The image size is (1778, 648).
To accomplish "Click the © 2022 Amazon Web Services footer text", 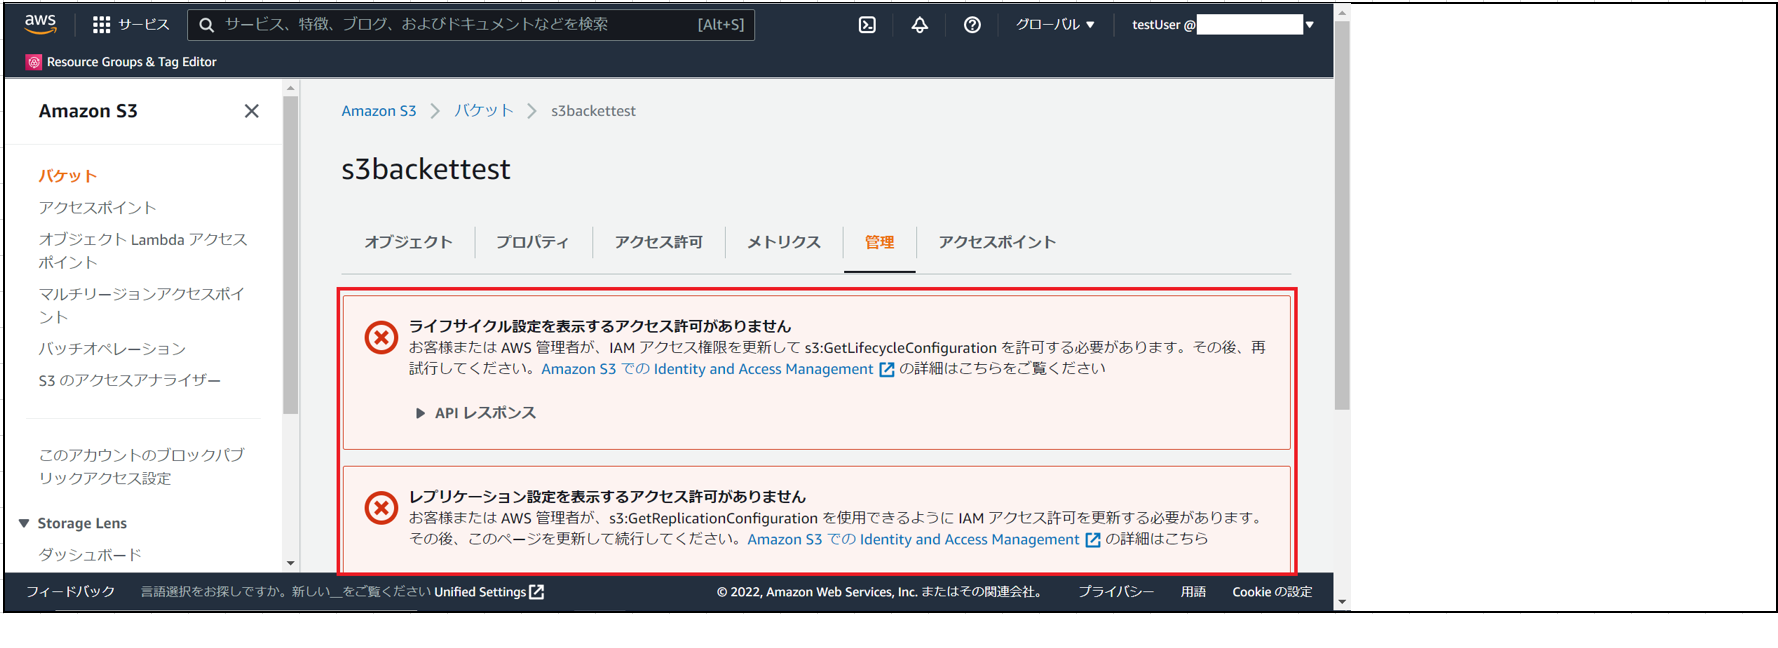I will coord(881,592).
